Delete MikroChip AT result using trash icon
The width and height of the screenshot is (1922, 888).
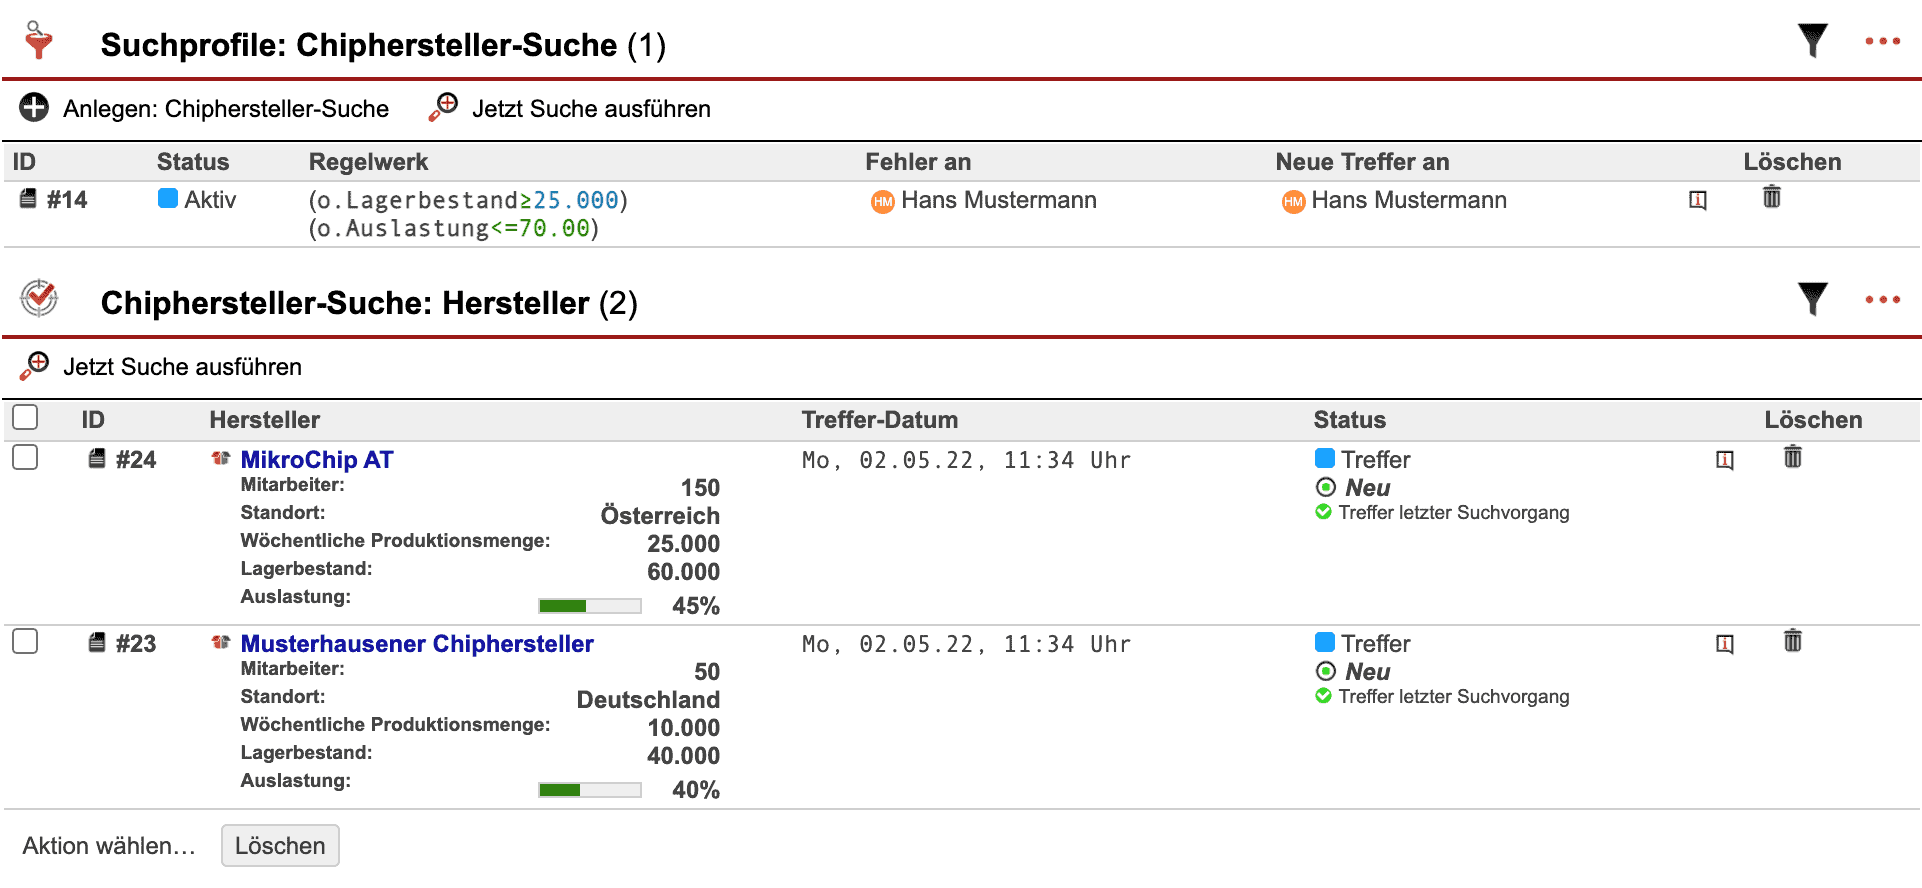[x=1792, y=457]
